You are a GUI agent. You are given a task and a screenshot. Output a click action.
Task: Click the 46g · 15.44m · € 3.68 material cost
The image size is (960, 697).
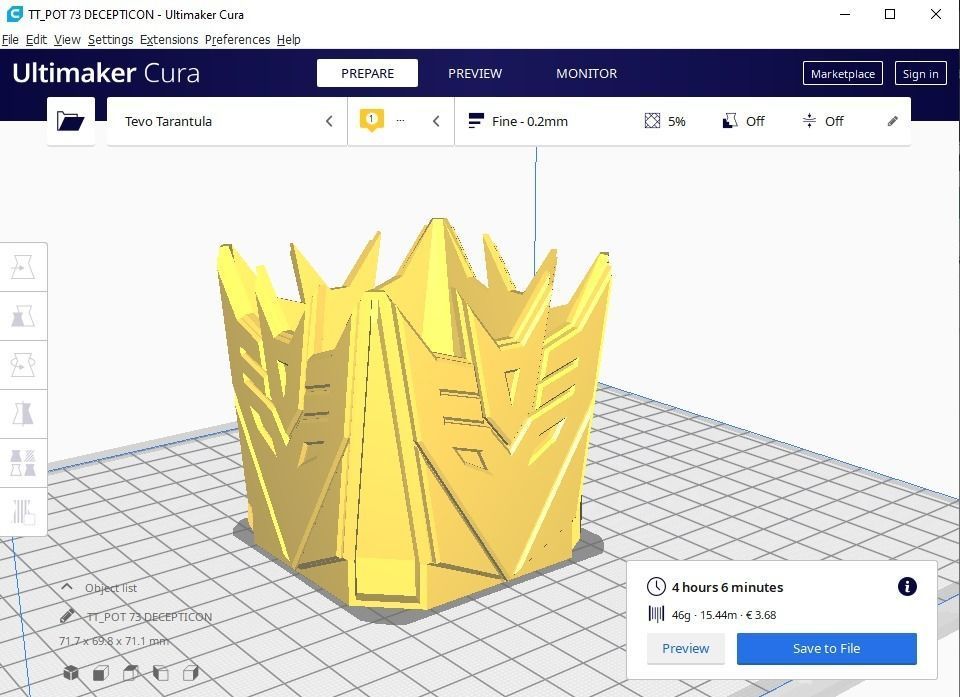click(x=724, y=615)
